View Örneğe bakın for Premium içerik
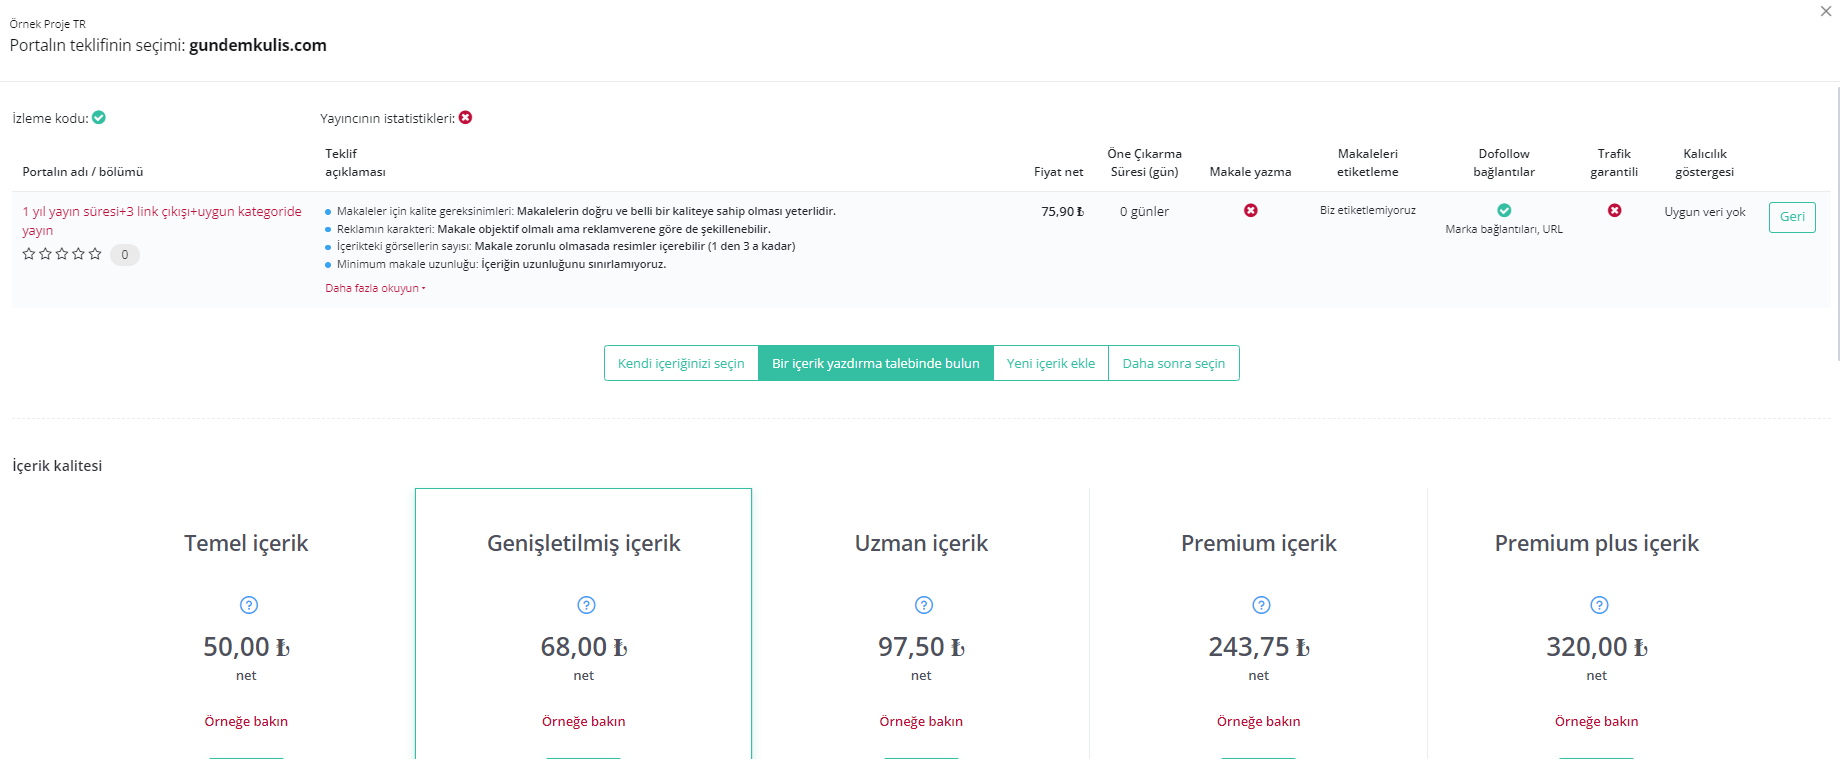The image size is (1840, 764). click(x=1259, y=721)
